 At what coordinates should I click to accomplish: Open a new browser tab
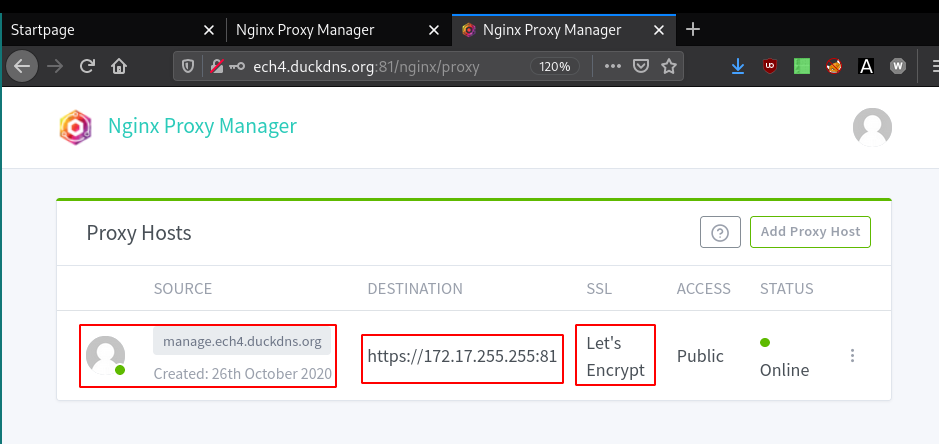[693, 29]
